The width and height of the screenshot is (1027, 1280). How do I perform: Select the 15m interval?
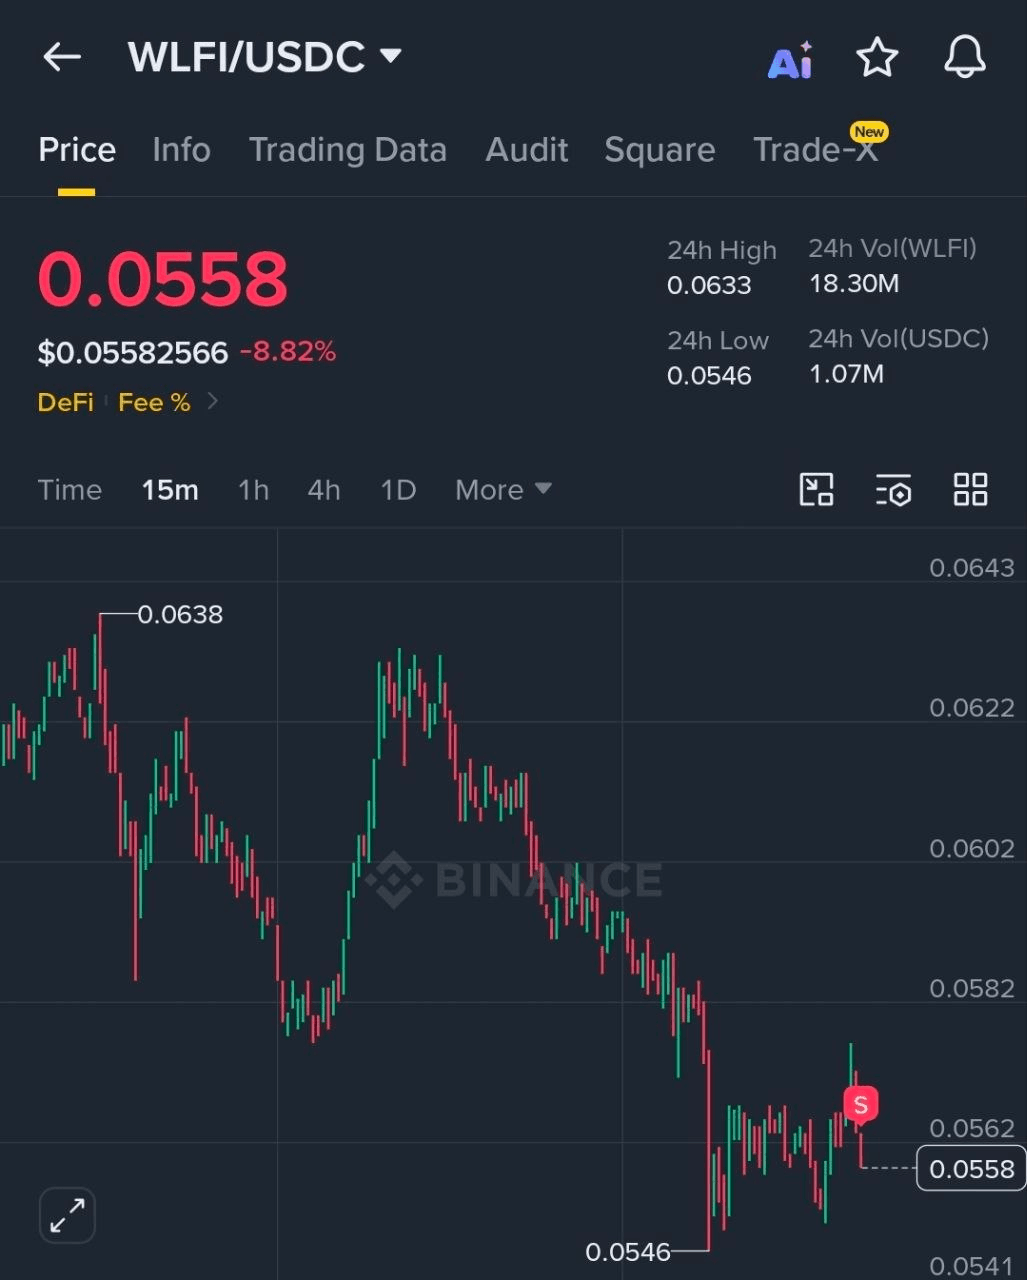click(x=170, y=490)
